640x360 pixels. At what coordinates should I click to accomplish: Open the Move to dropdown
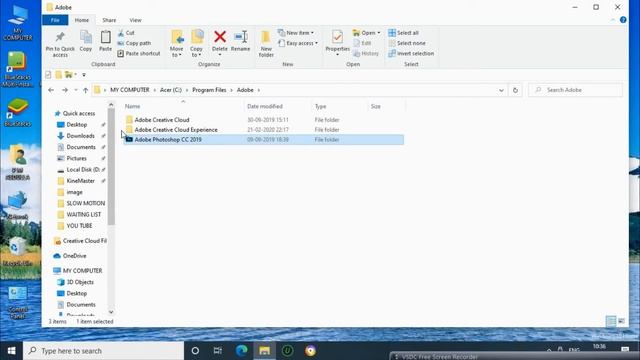pyautogui.click(x=177, y=43)
